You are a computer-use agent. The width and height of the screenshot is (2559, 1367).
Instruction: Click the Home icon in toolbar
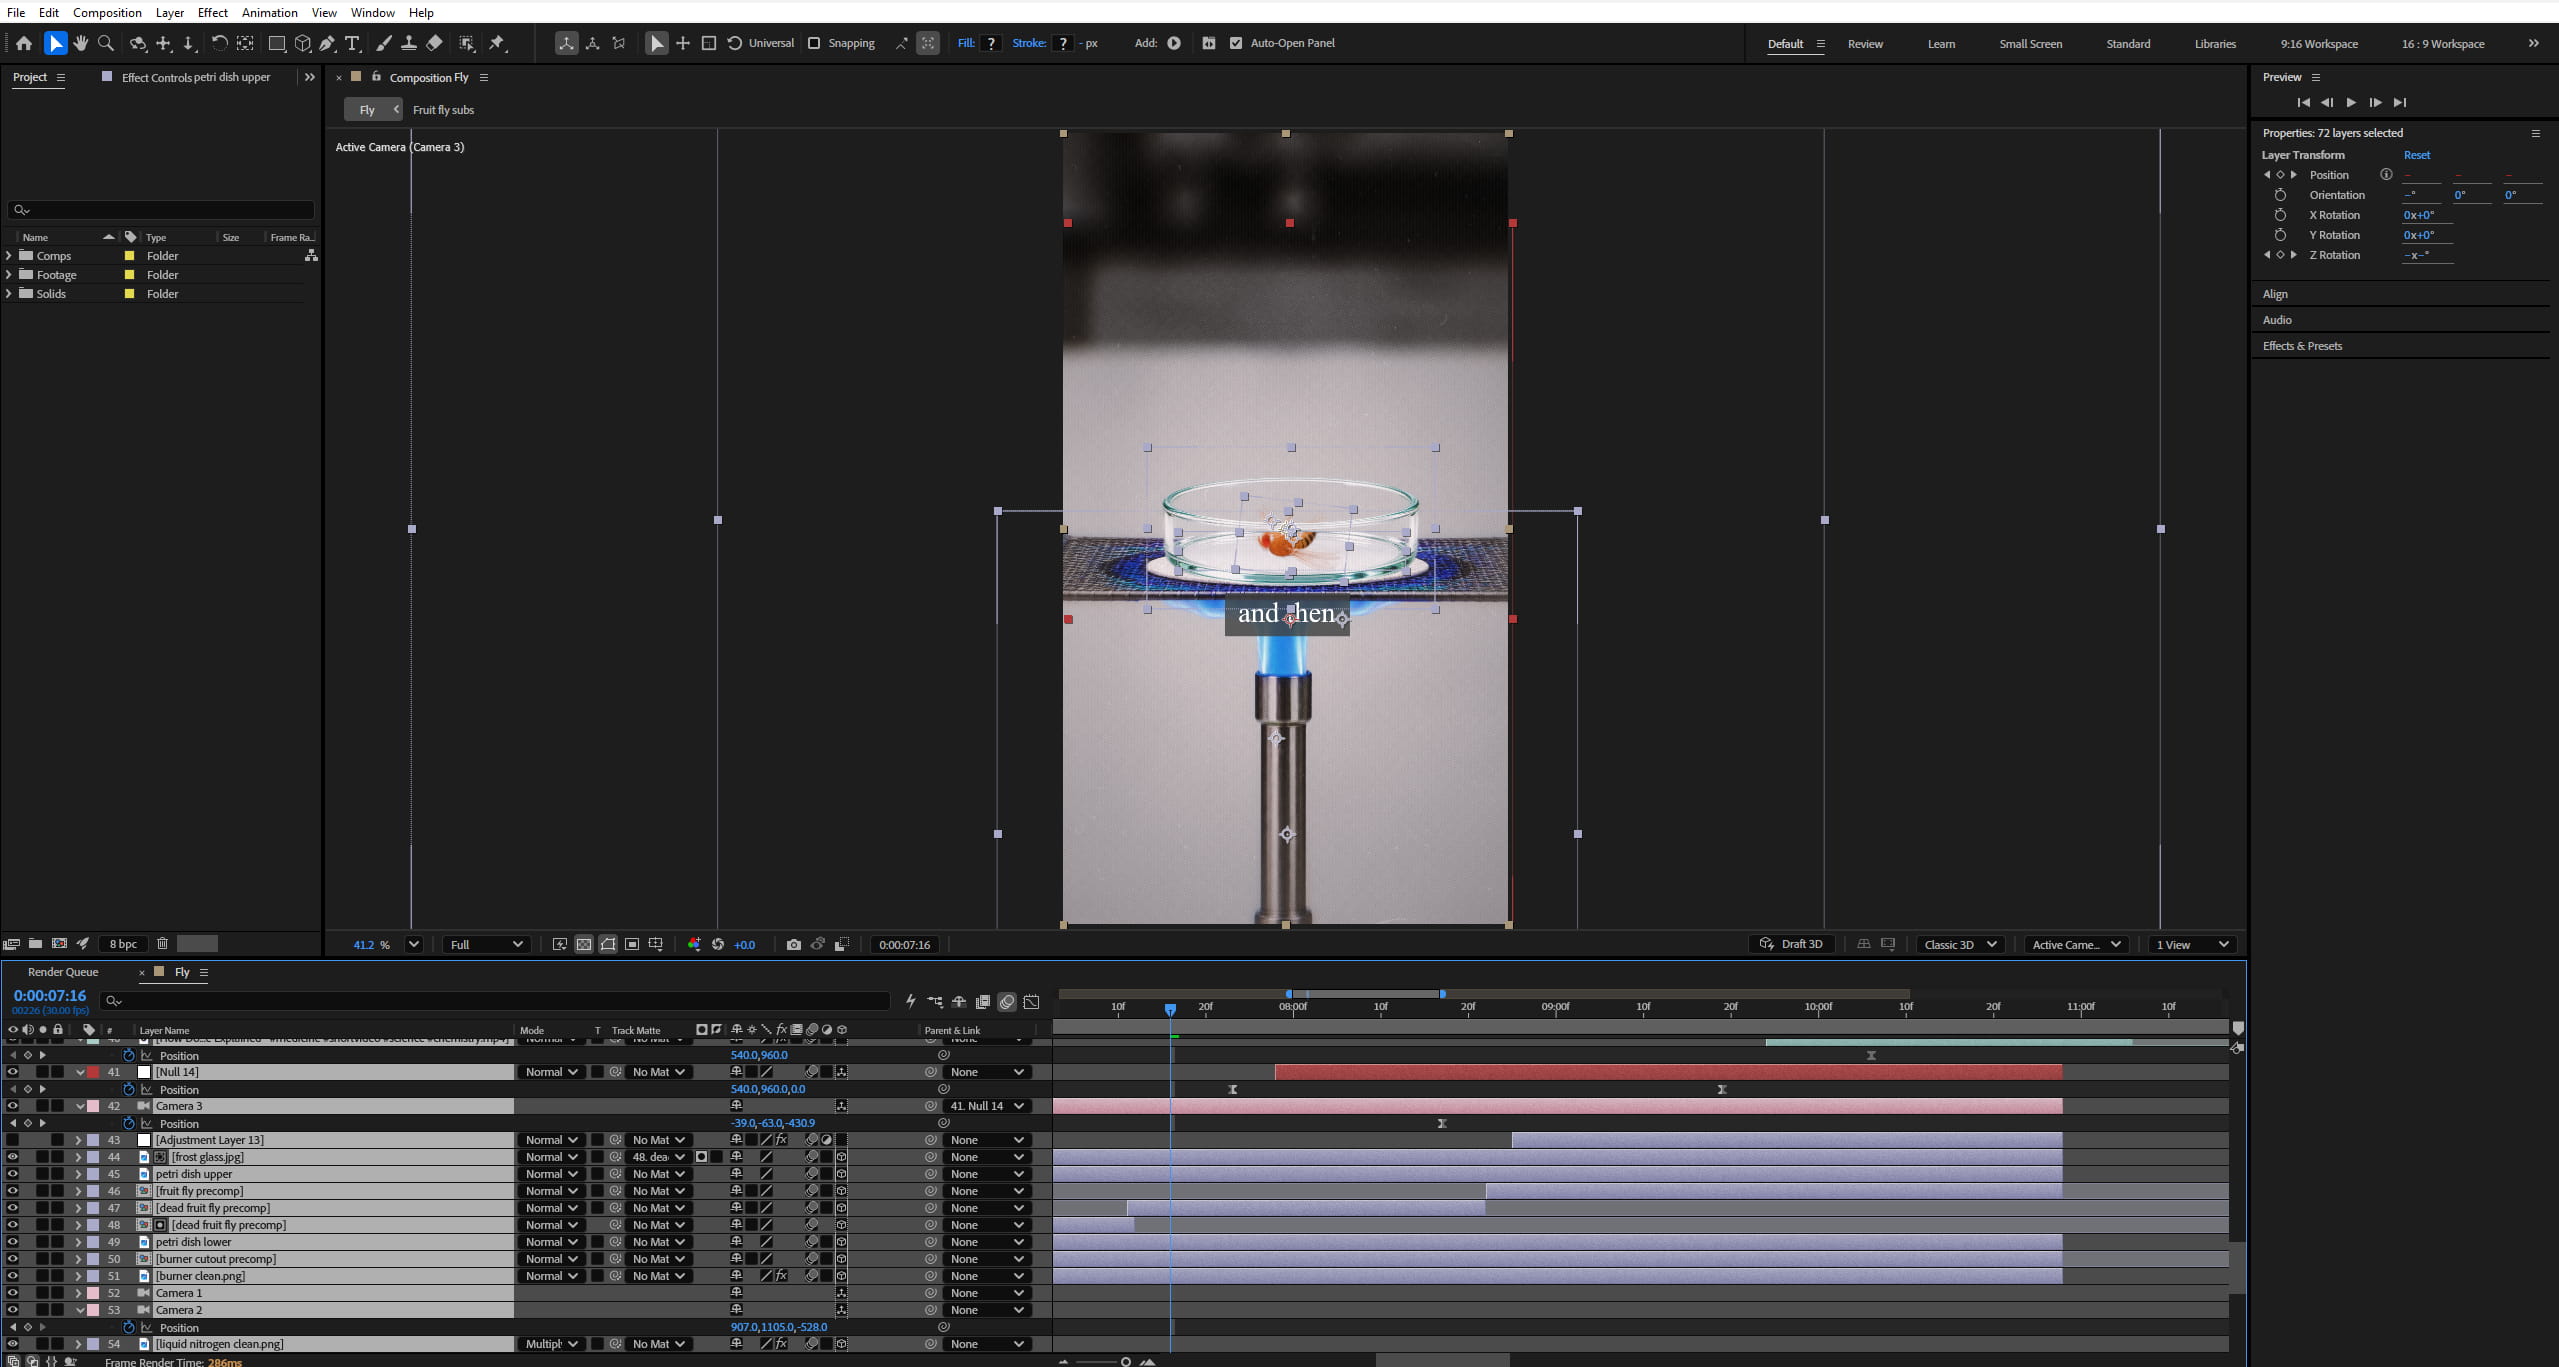24,43
